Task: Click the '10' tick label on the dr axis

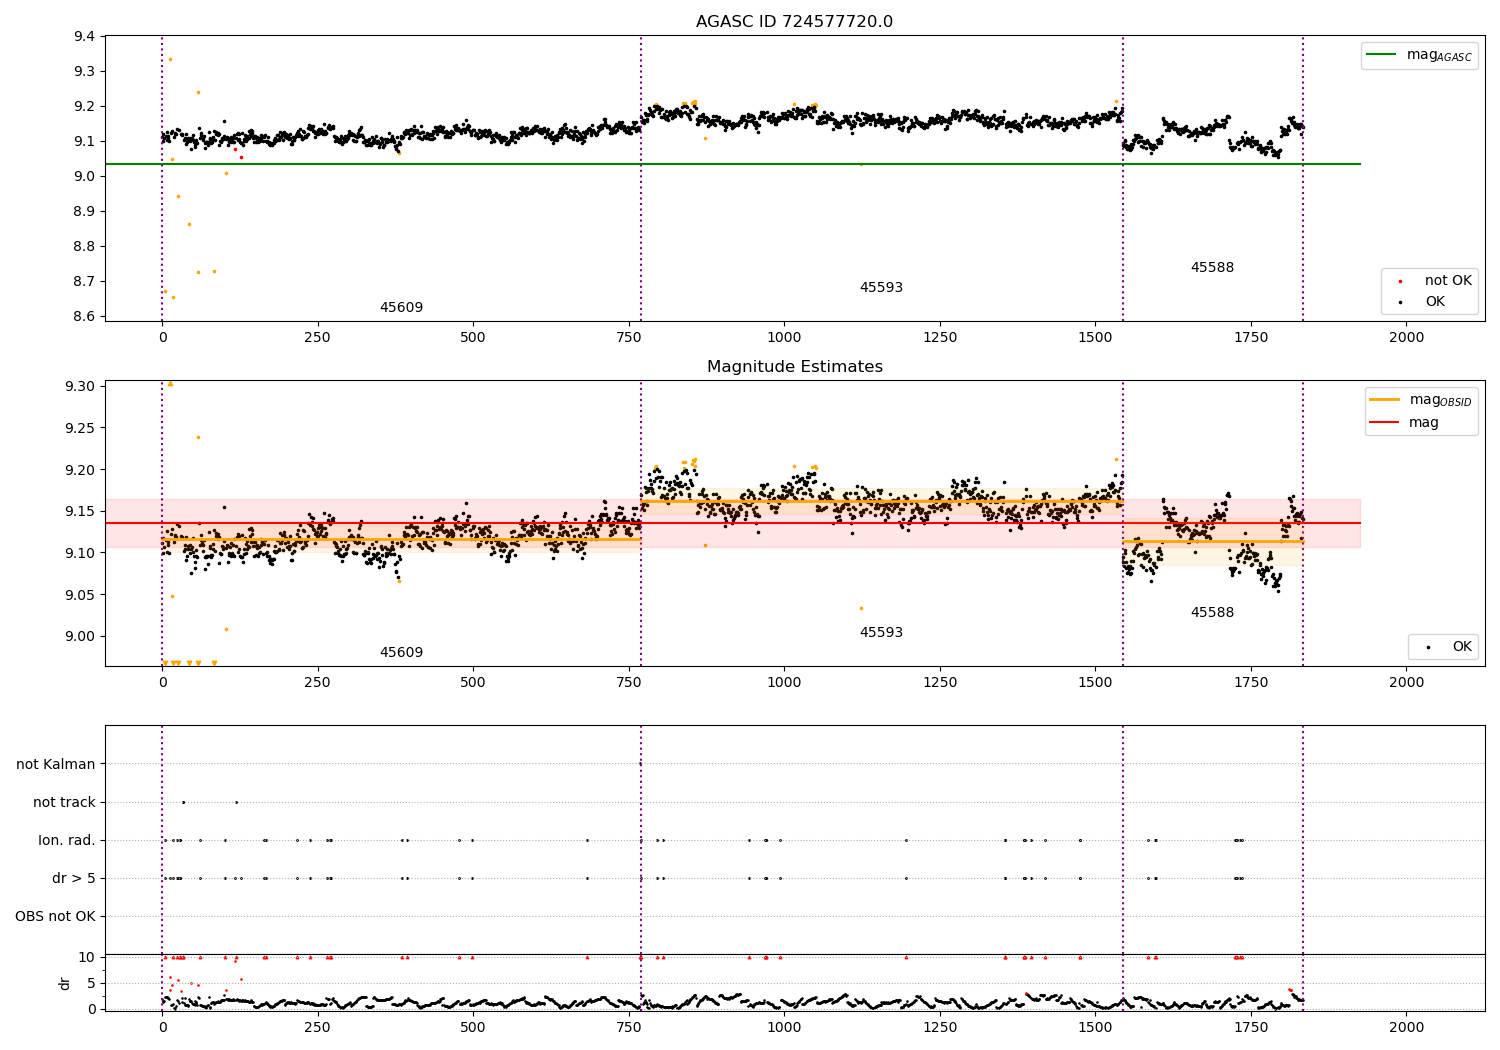Action: tap(87, 958)
